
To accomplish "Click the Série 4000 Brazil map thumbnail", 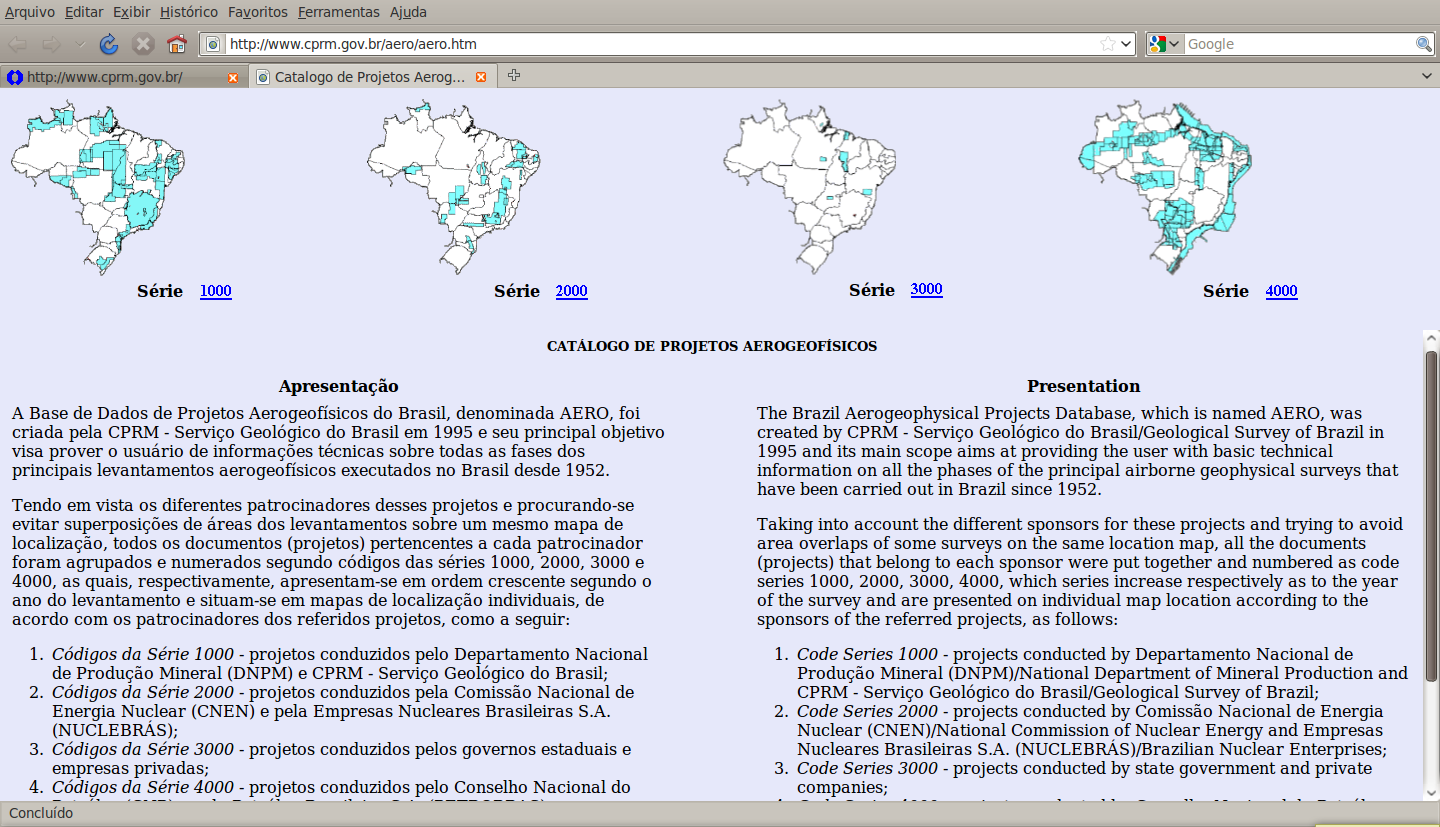I will pos(1165,187).
